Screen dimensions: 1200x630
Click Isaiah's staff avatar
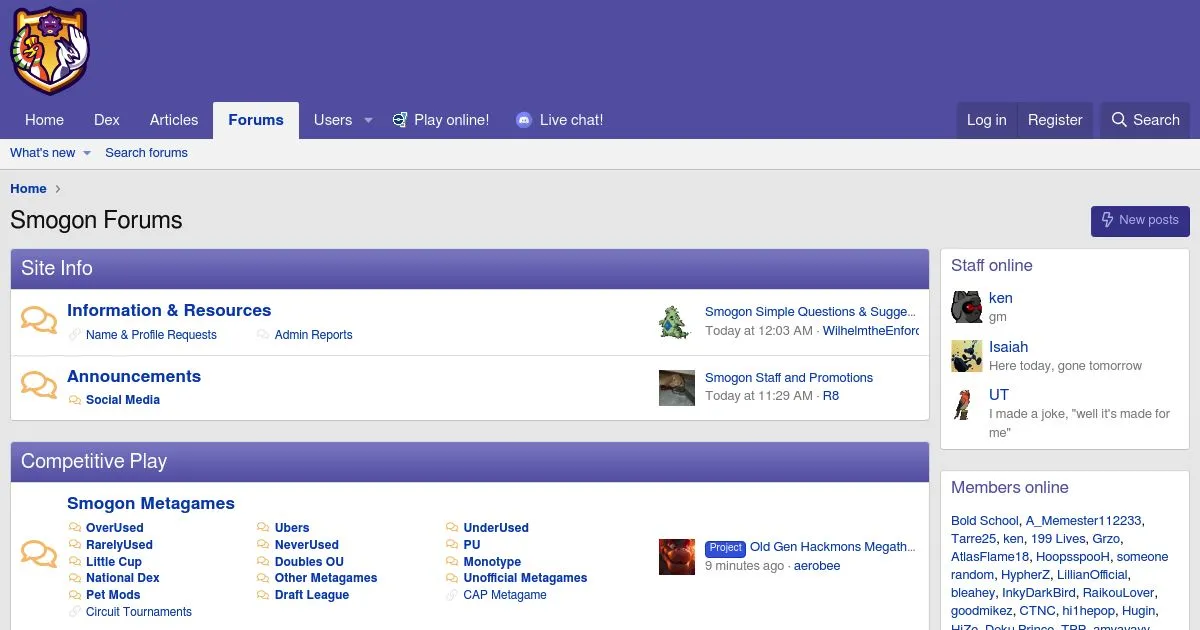(966, 356)
